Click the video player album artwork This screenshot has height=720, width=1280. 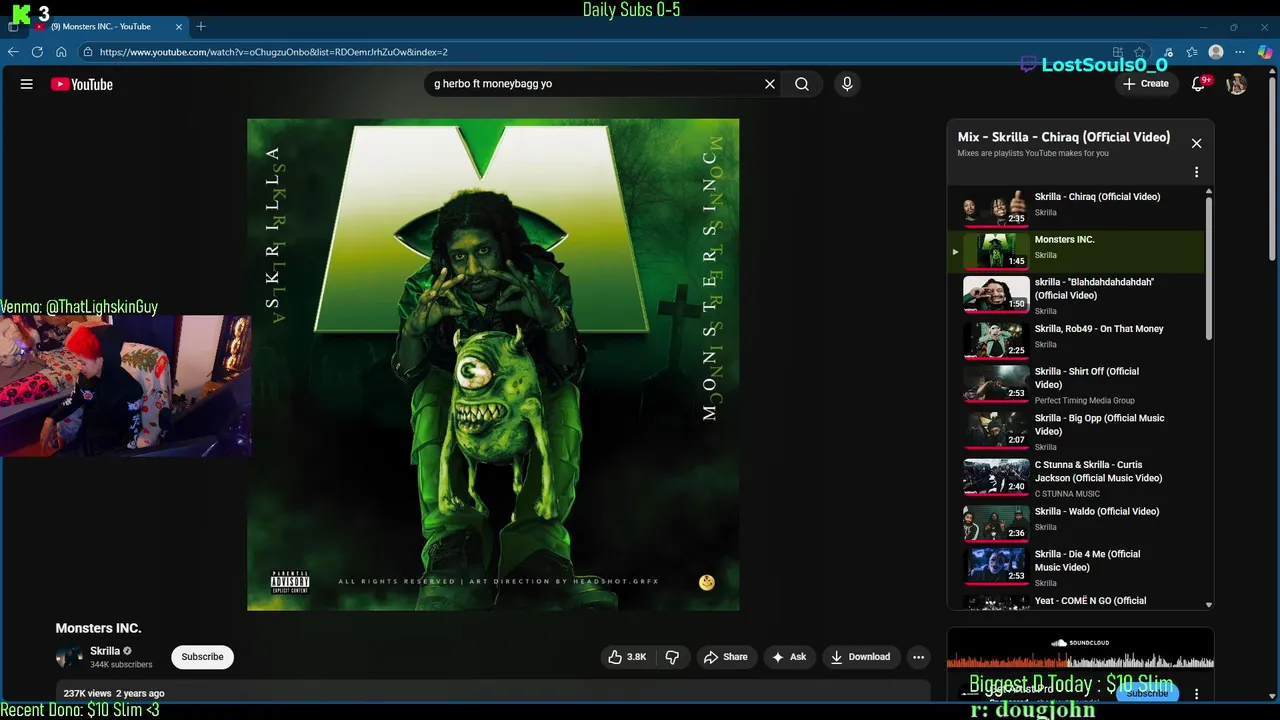[493, 365]
